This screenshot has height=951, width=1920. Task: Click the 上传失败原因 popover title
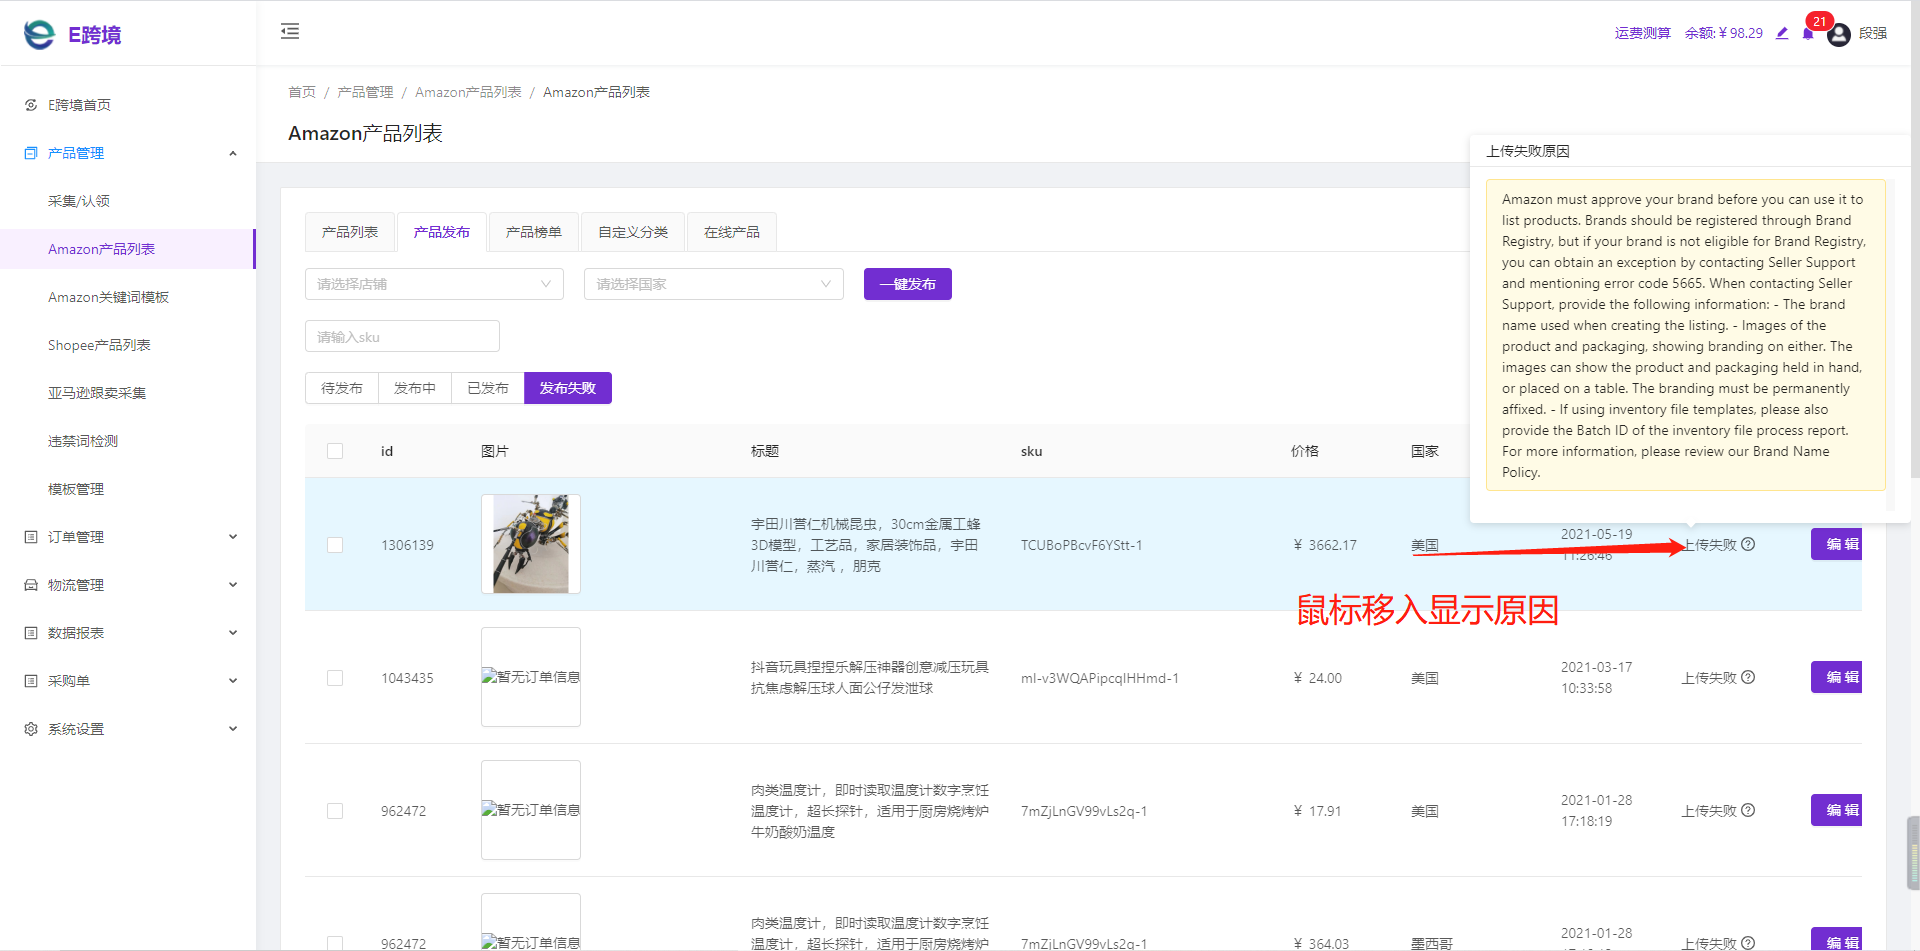(1528, 151)
